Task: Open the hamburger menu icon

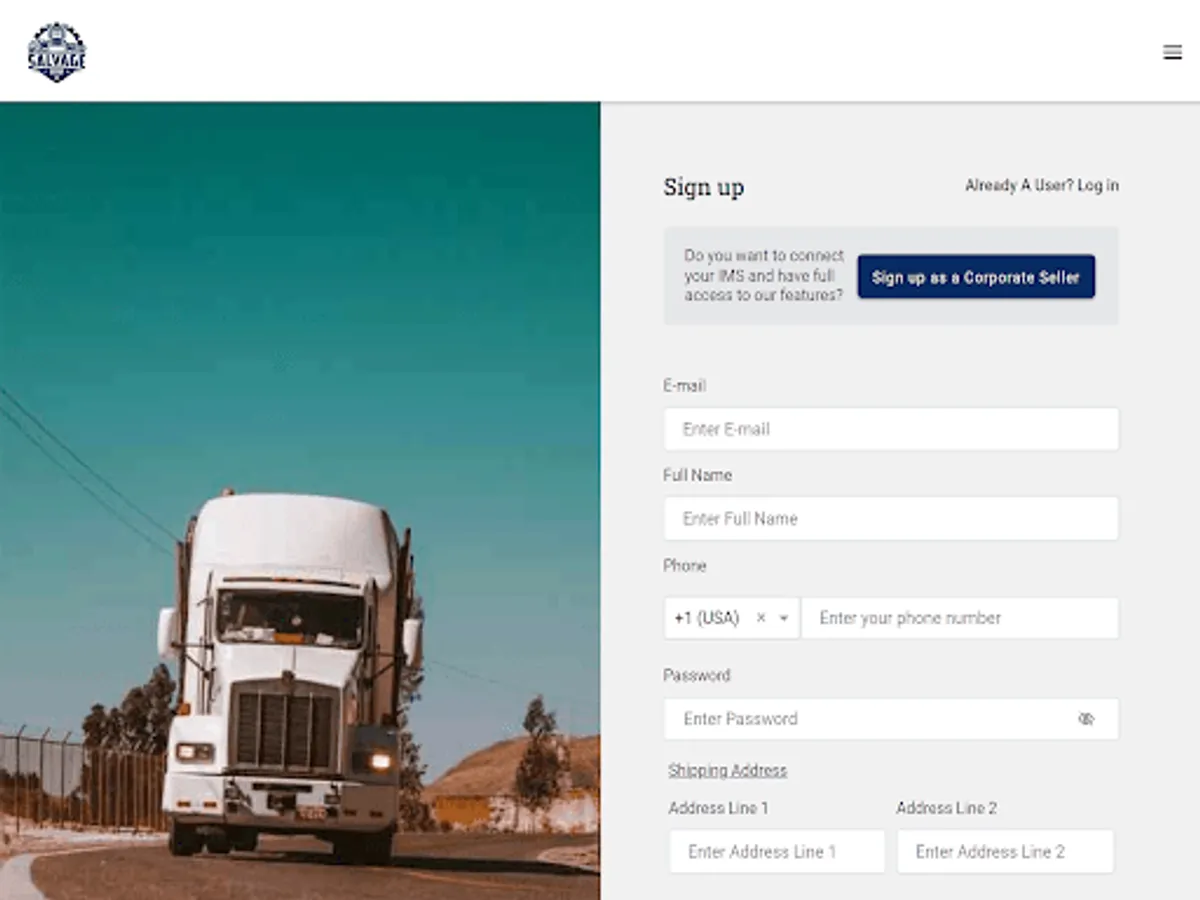Action: point(1172,53)
